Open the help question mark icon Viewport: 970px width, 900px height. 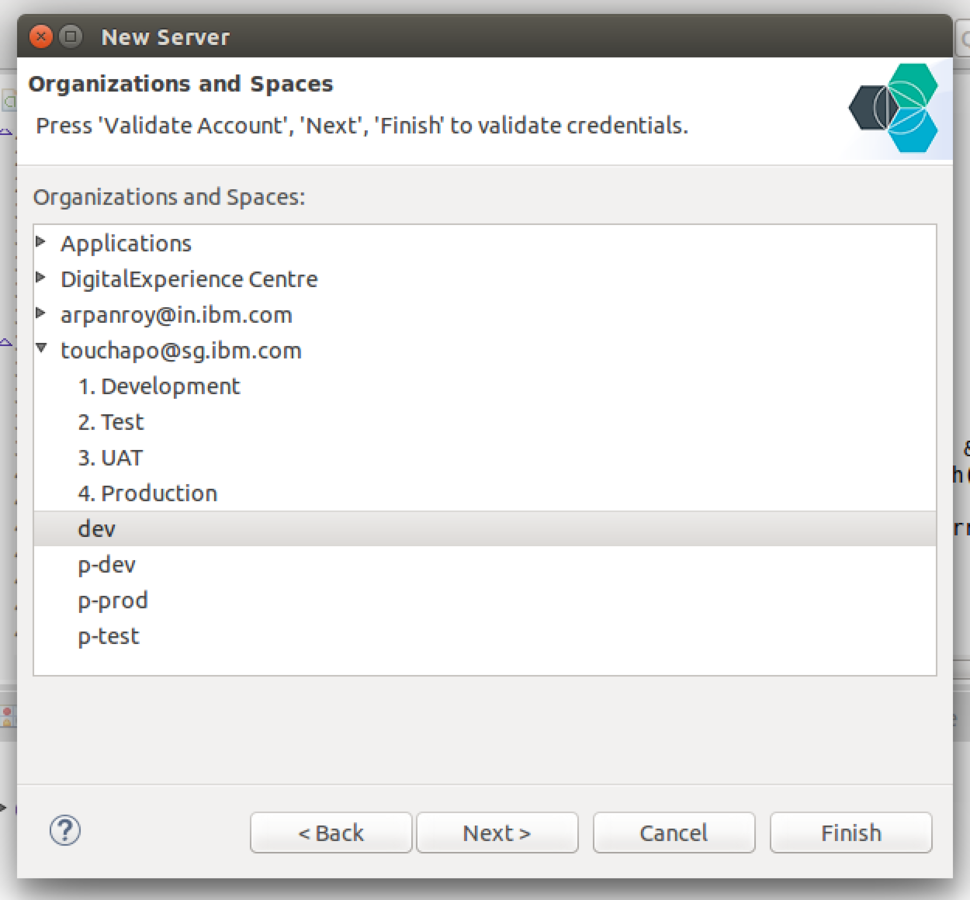pos(65,831)
